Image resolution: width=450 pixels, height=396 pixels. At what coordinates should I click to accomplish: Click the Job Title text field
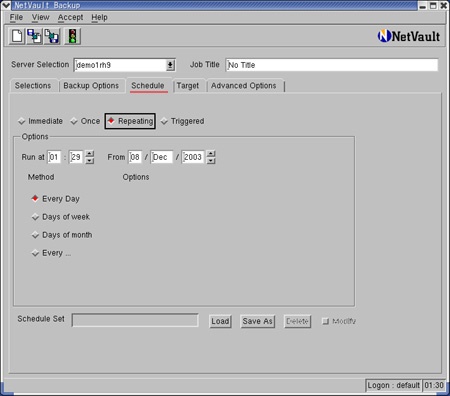coord(332,65)
